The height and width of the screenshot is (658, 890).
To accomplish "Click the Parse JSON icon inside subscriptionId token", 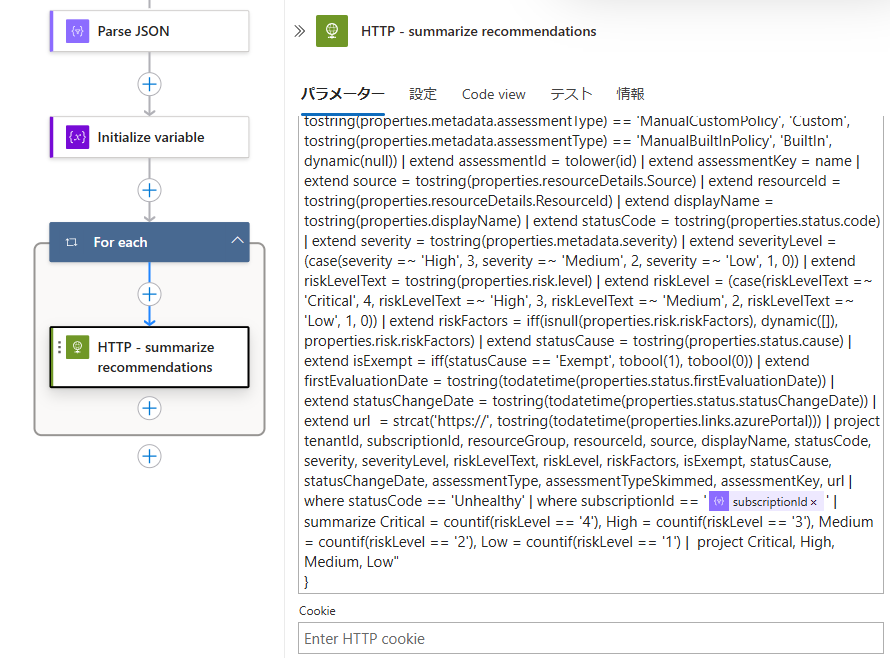I will [719, 502].
